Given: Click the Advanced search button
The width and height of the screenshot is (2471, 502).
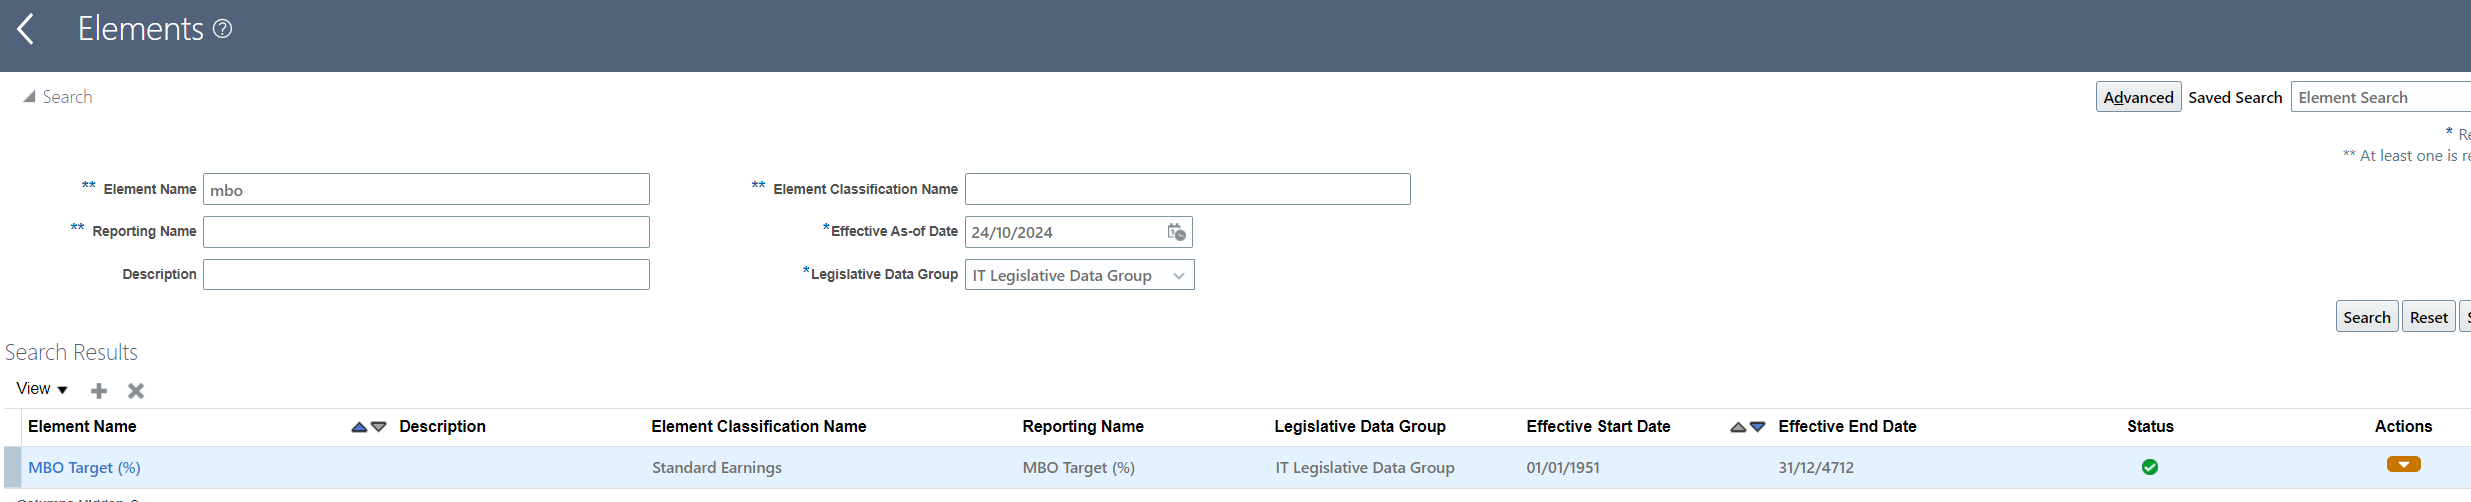Looking at the screenshot, I should coord(2138,97).
